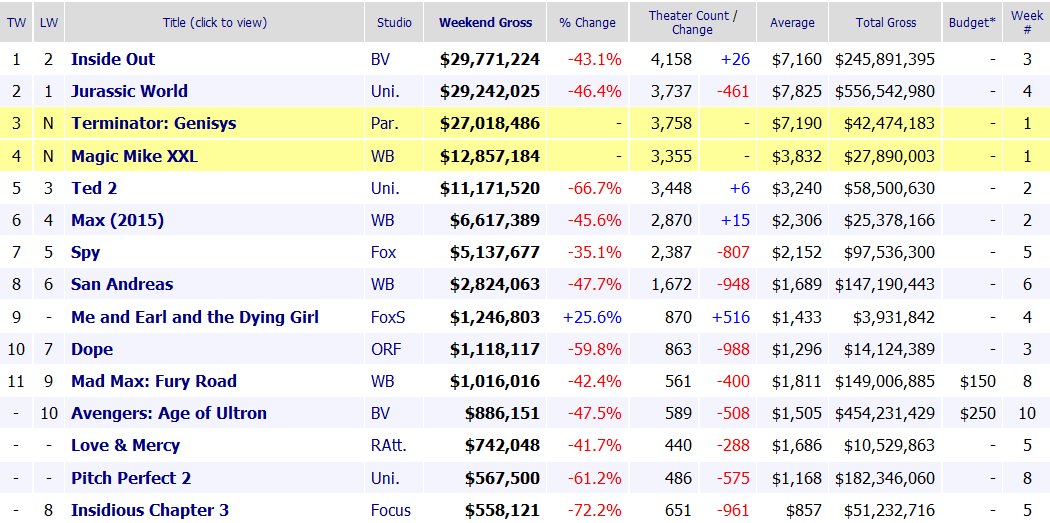Image resolution: width=1050 pixels, height=523 pixels.
Task: Sort by Title (click to view) header
Action: click(215, 23)
